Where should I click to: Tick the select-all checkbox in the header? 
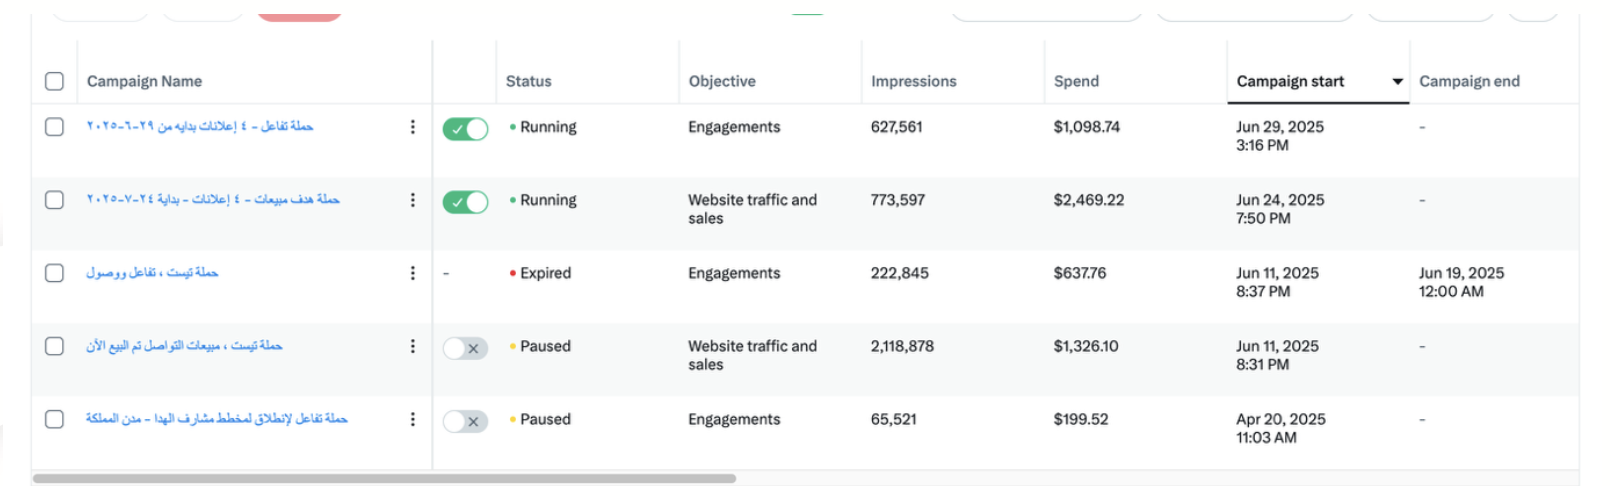point(55,81)
